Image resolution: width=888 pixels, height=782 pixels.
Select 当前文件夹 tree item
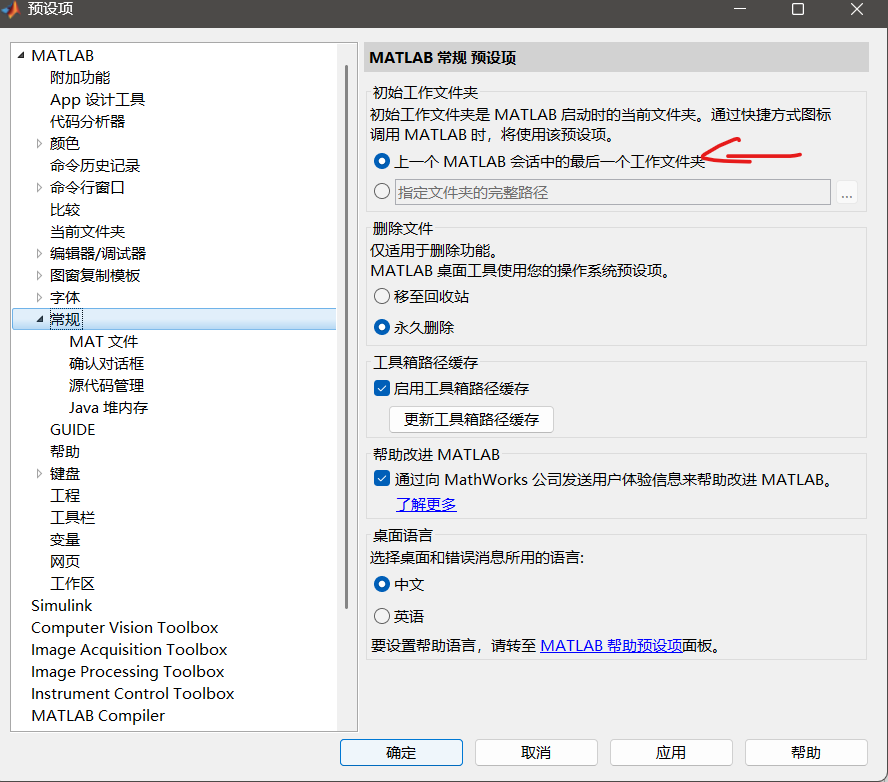coord(87,232)
